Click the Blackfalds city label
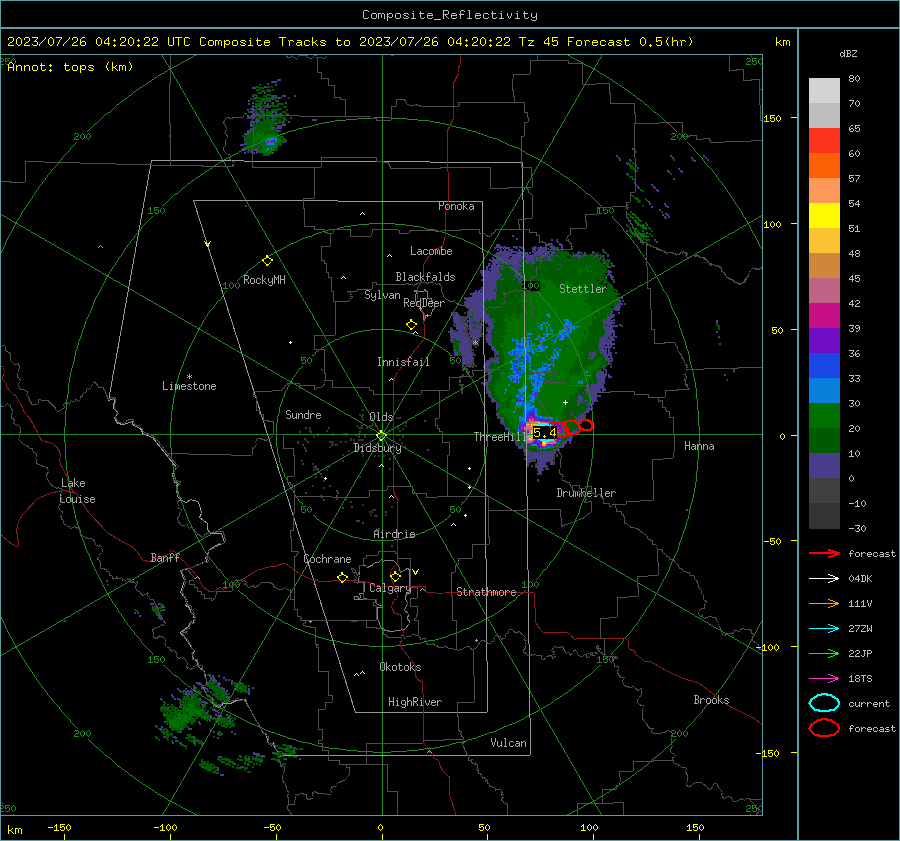Image resolution: width=900 pixels, height=841 pixels. pos(425,277)
